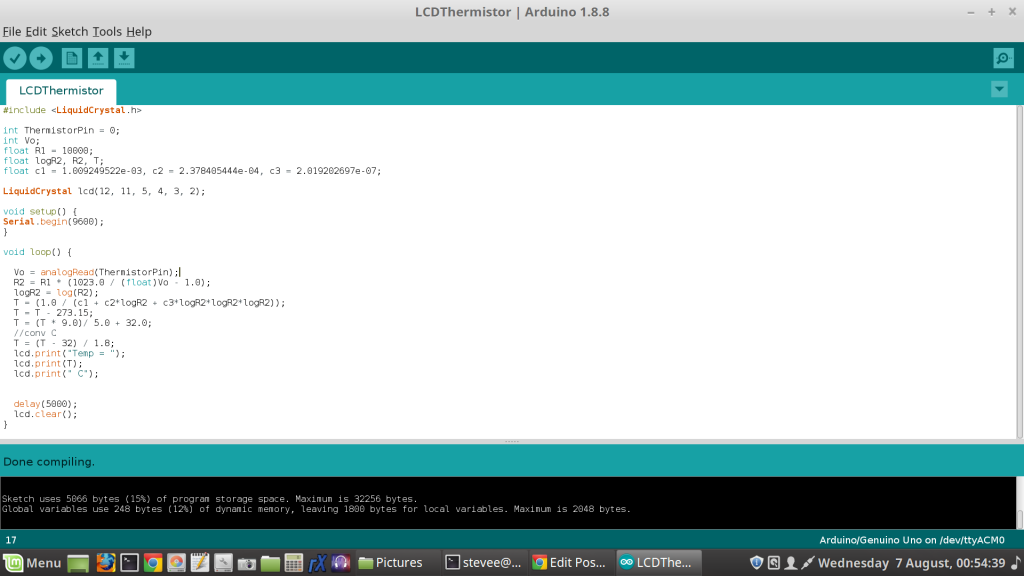Open the calculator icon in taskbar
Viewport: 1024px width, 576px height.
[294, 563]
